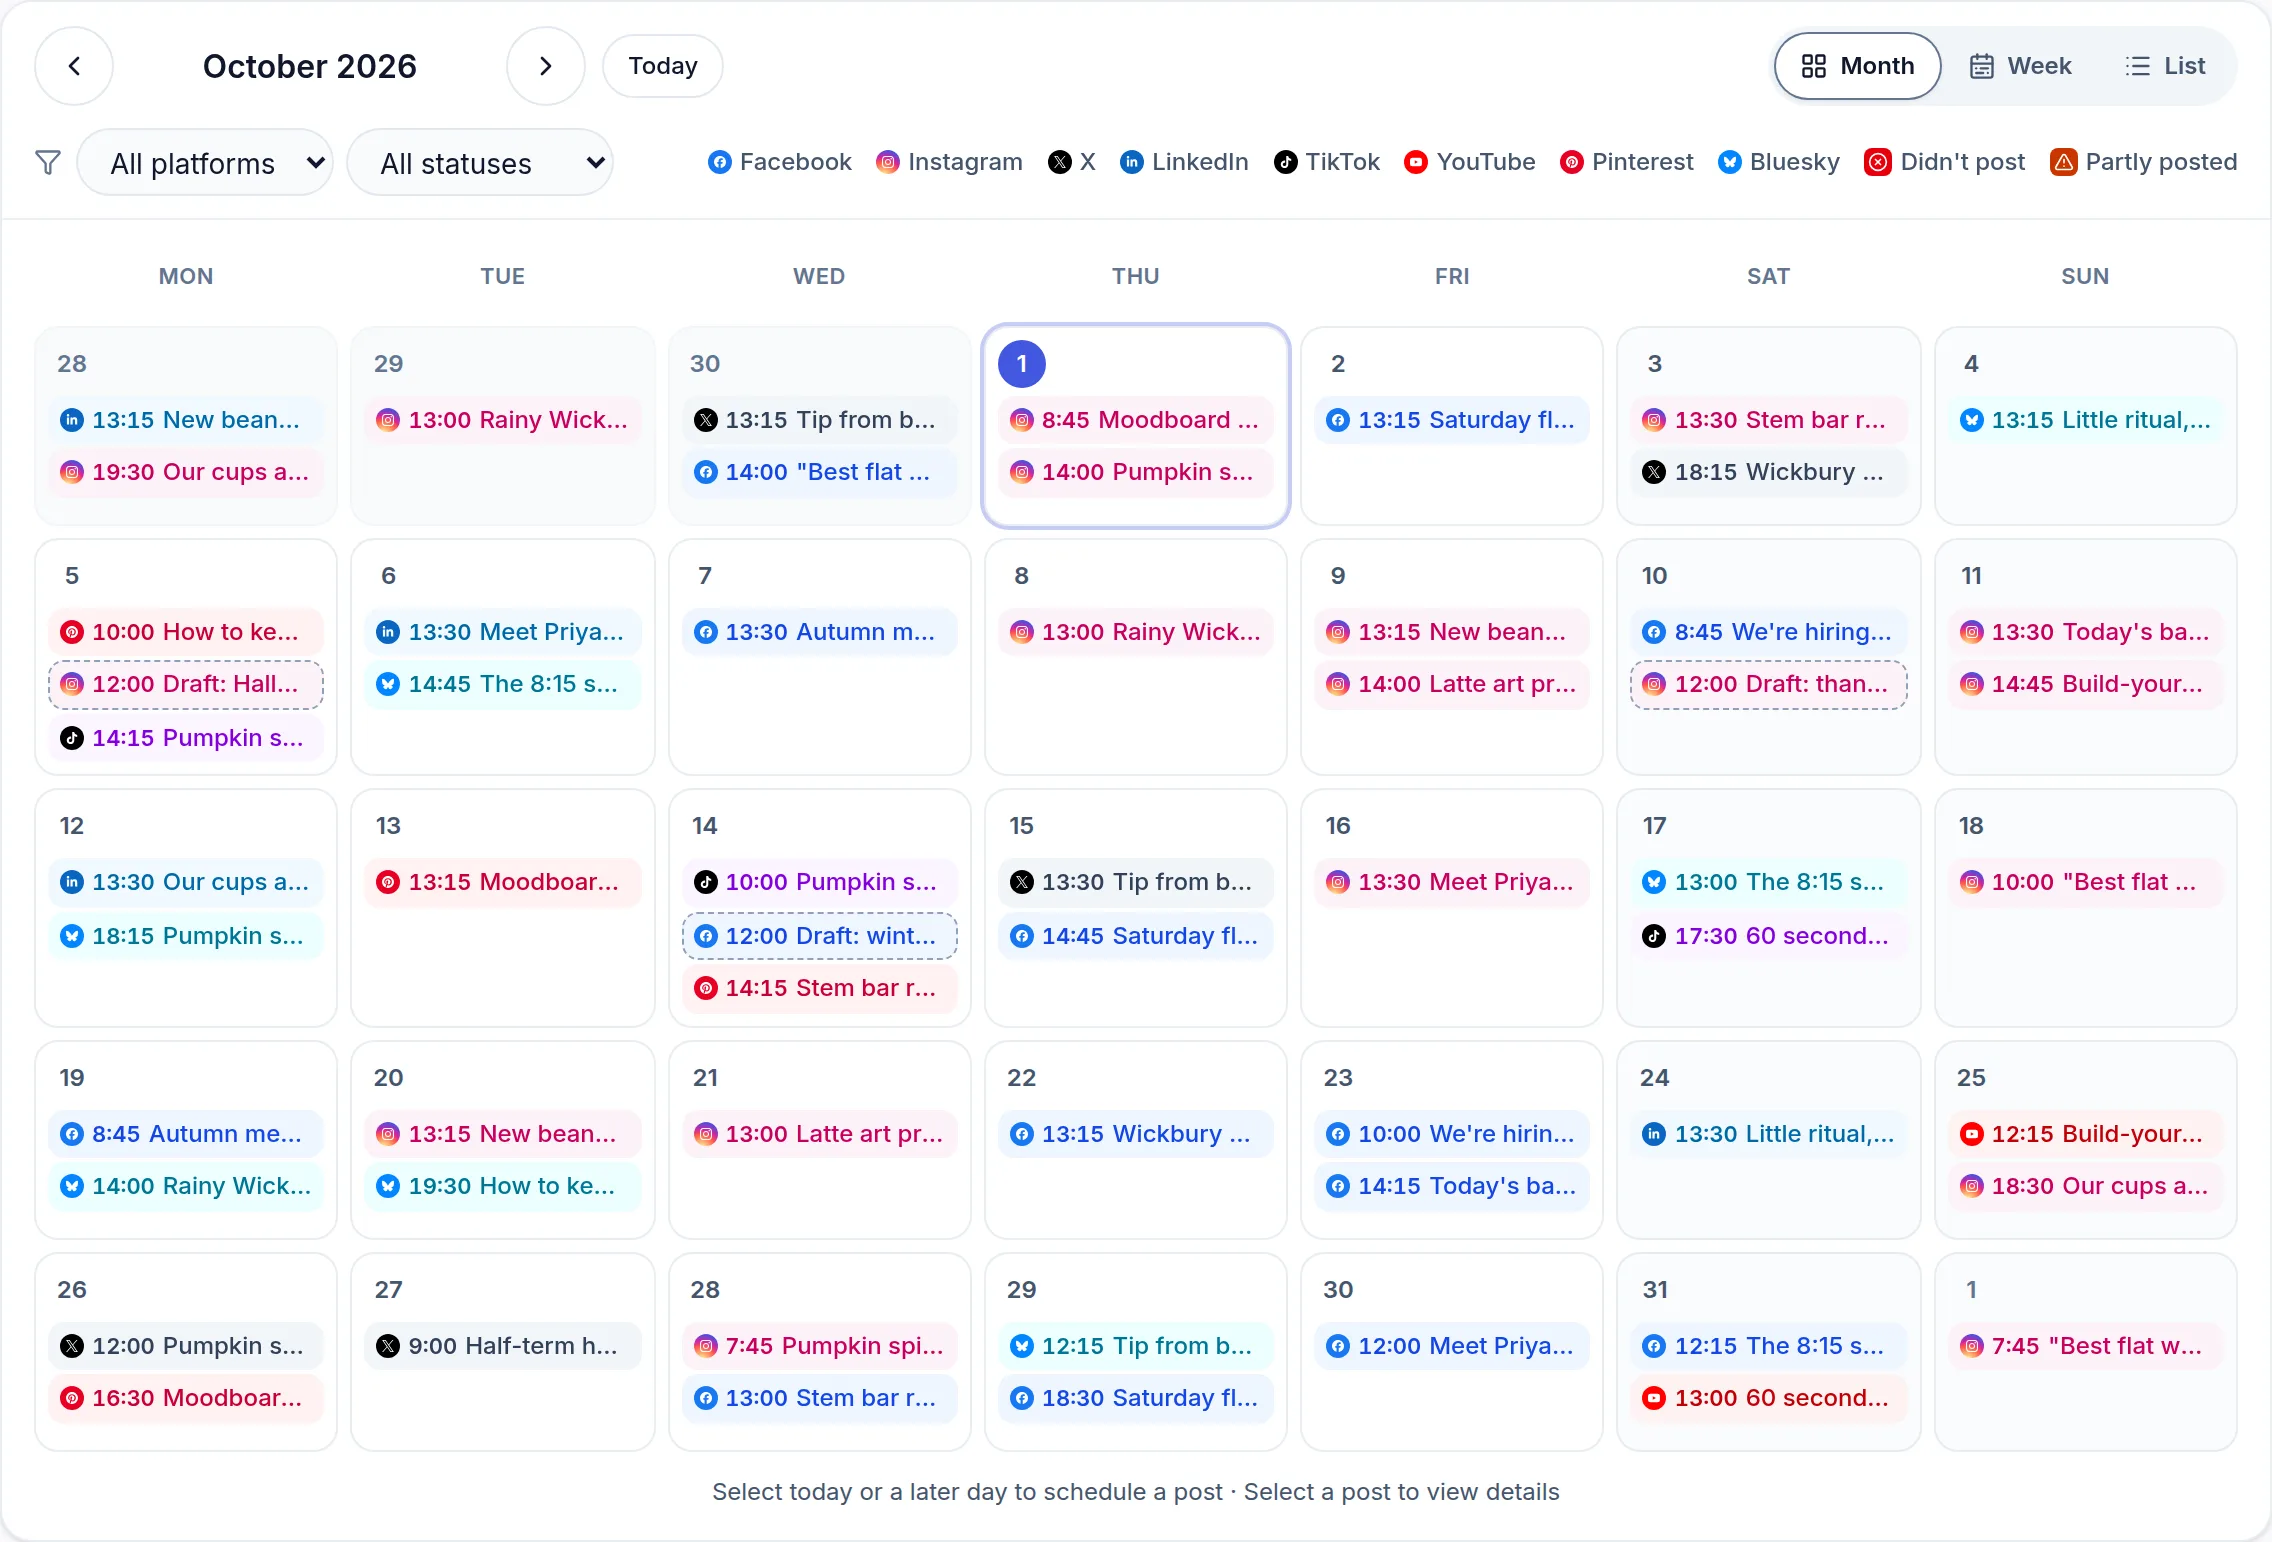Open 13:15 Moodboar... post on 13th
This screenshot has height=1542, width=2272.
[502, 882]
